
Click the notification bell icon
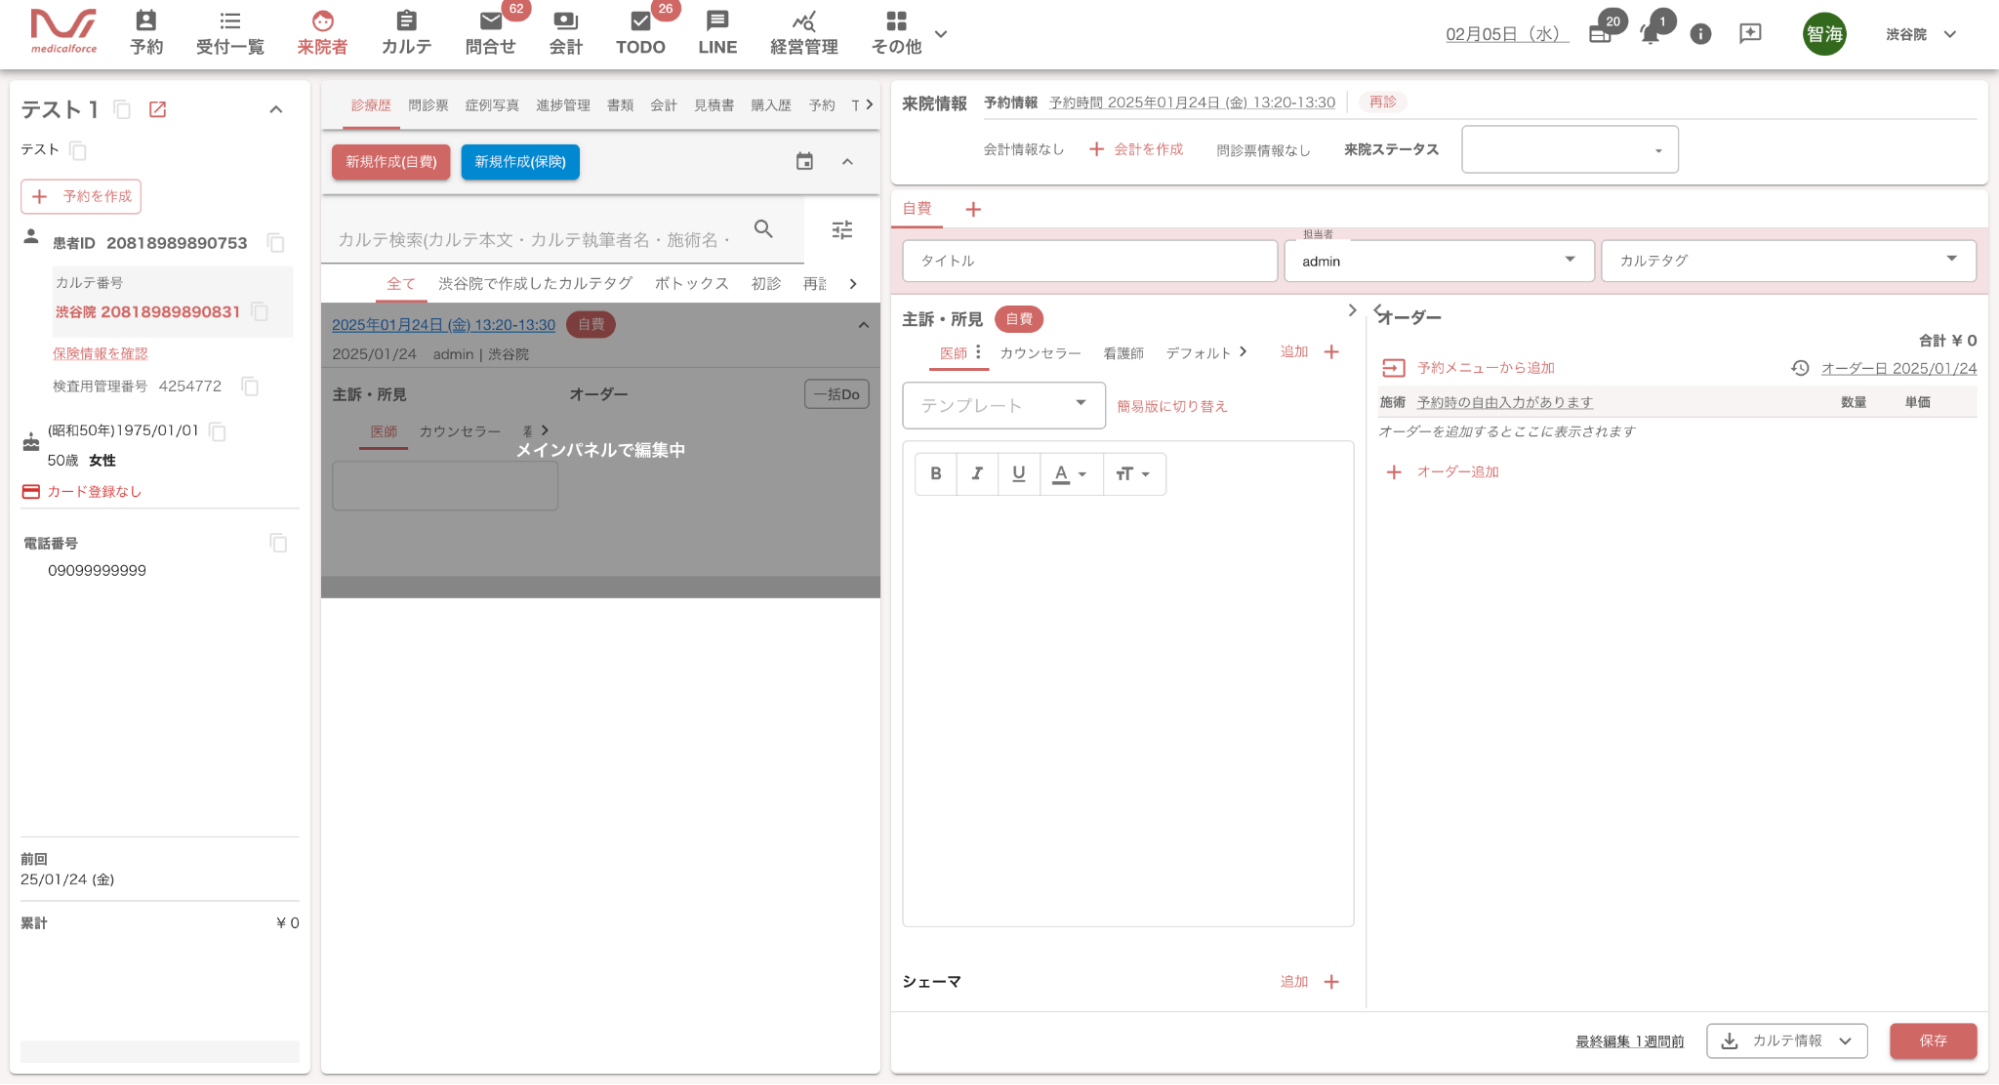click(1650, 34)
